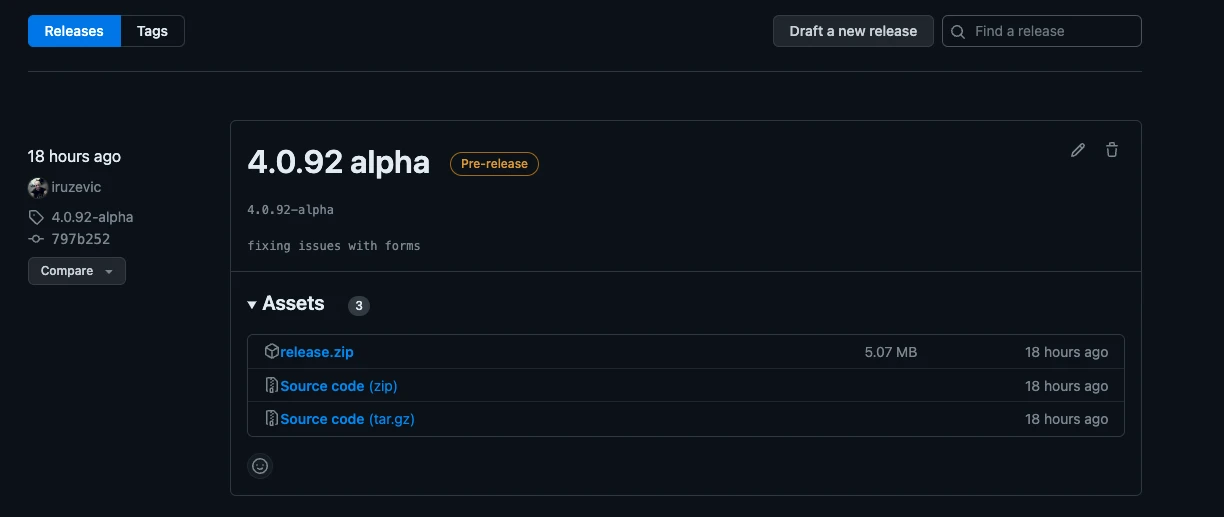Open the 4.0.92 alpha release title
Image resolution: width=1224 pixels, height=517 pixels.
[338, 163]
